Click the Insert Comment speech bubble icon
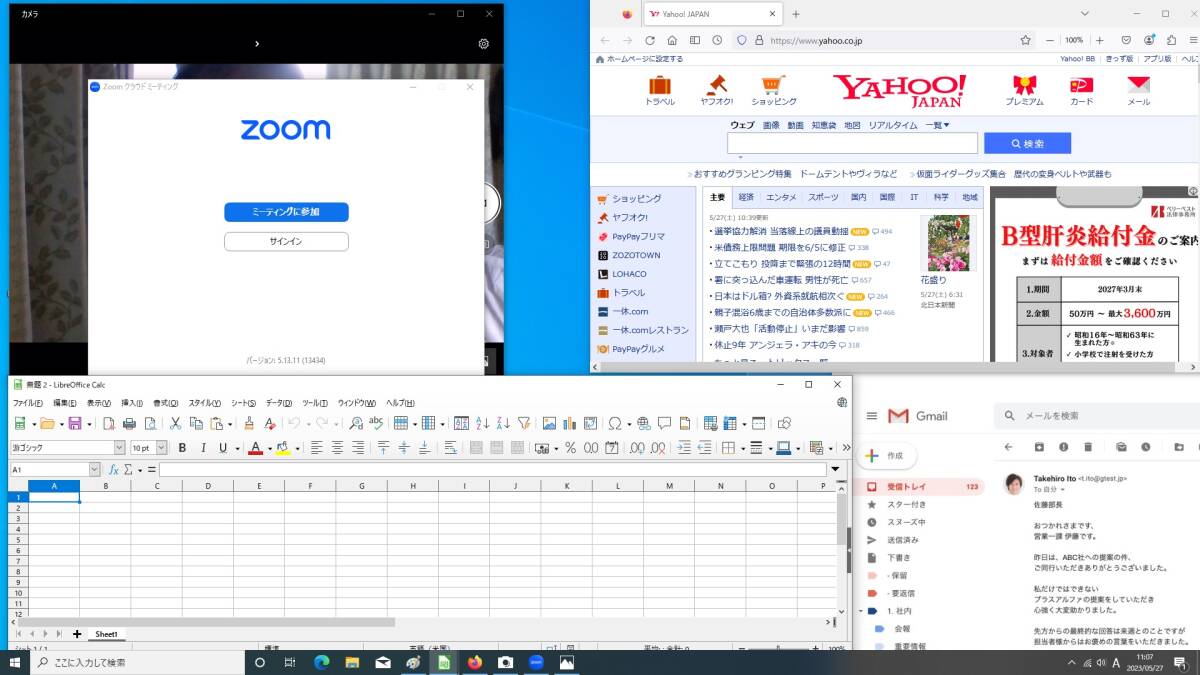Image resolution: width=1200 pixels, height=675 pixels. 664,424
